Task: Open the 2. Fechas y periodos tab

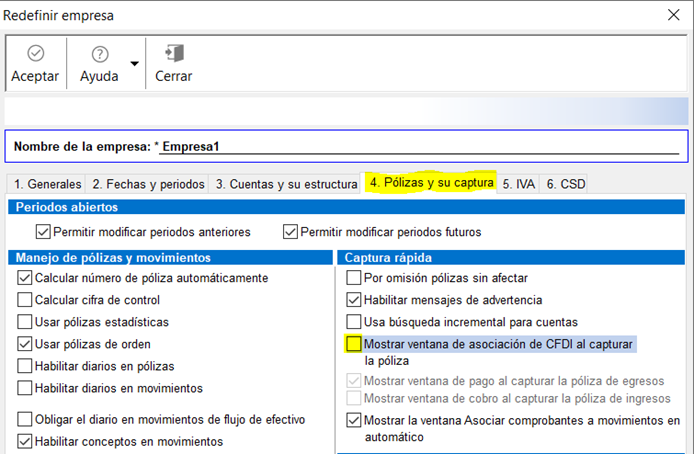Action: tap(148, 184)
